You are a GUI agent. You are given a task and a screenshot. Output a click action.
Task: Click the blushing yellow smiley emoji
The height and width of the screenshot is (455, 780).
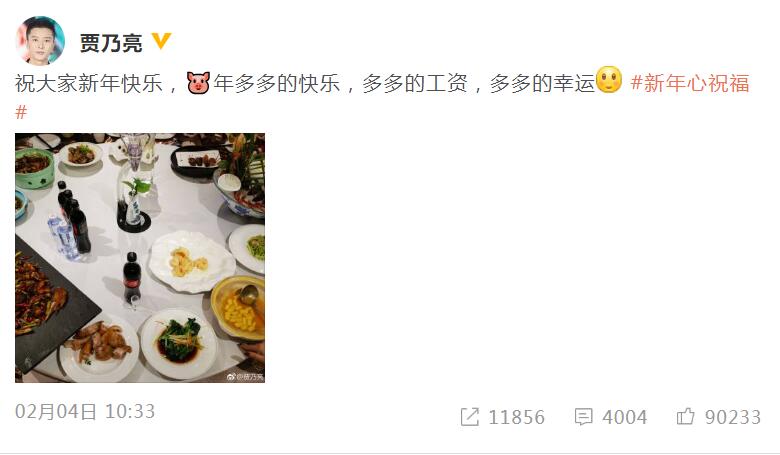pos(609,80)
